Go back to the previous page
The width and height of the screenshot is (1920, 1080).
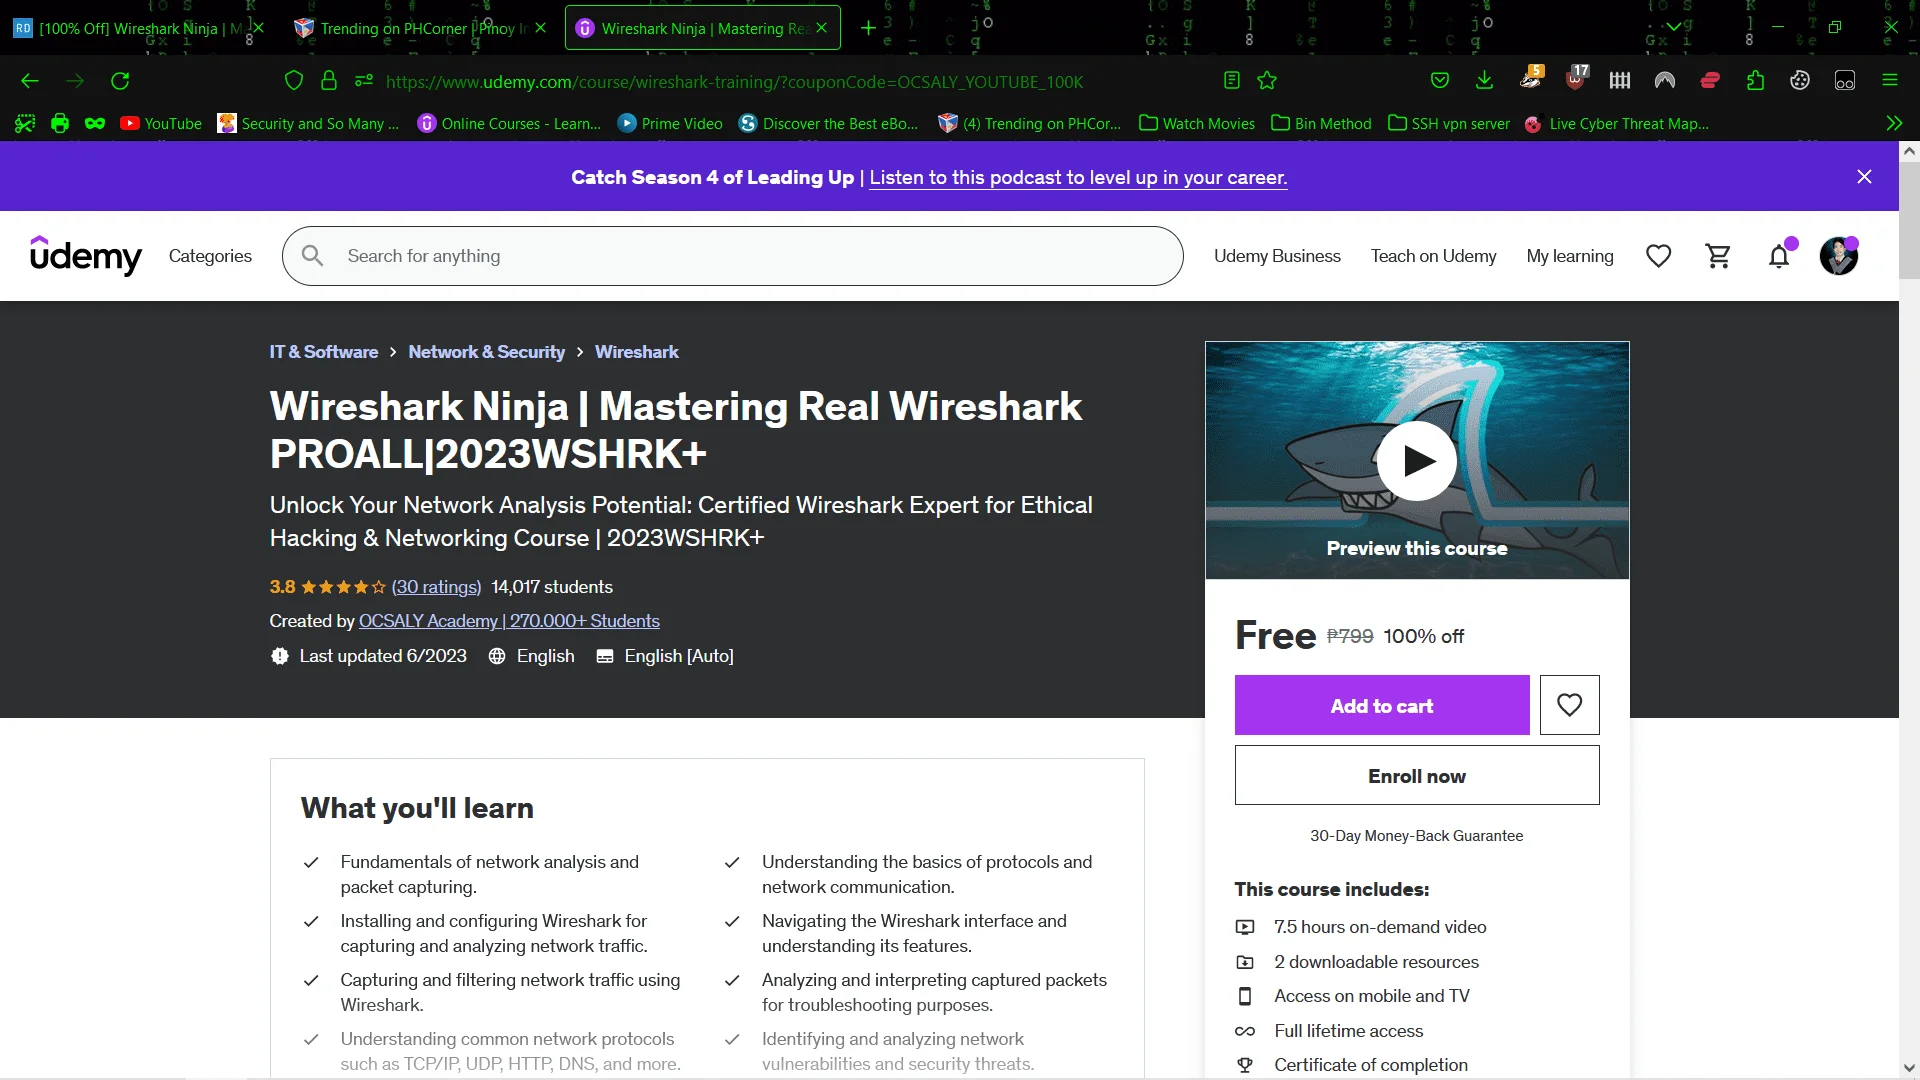[30, 81]
